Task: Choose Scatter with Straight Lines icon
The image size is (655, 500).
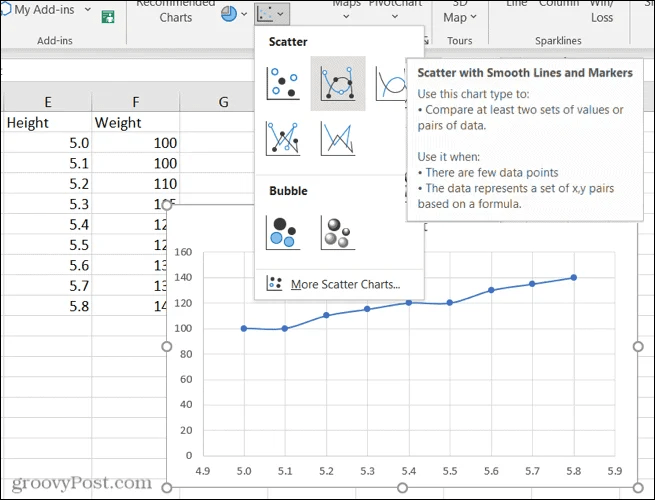Action: [x=338, y=138]
